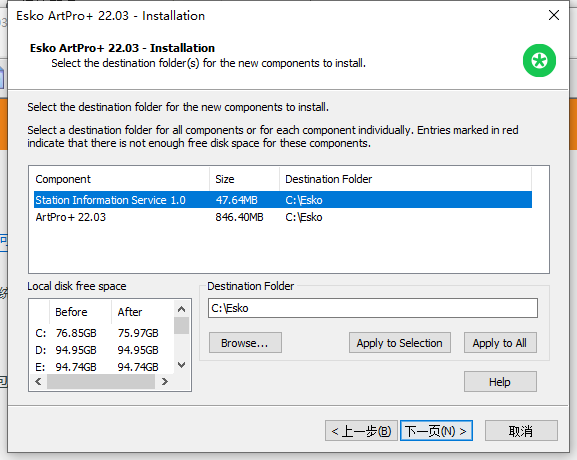Click the Apply to All button
Screen dimensions: 577x460
[x=500, y=343]
